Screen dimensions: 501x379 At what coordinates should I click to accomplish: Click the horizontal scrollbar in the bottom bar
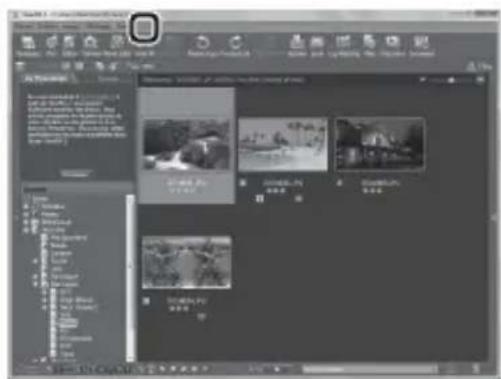(370, 369)
